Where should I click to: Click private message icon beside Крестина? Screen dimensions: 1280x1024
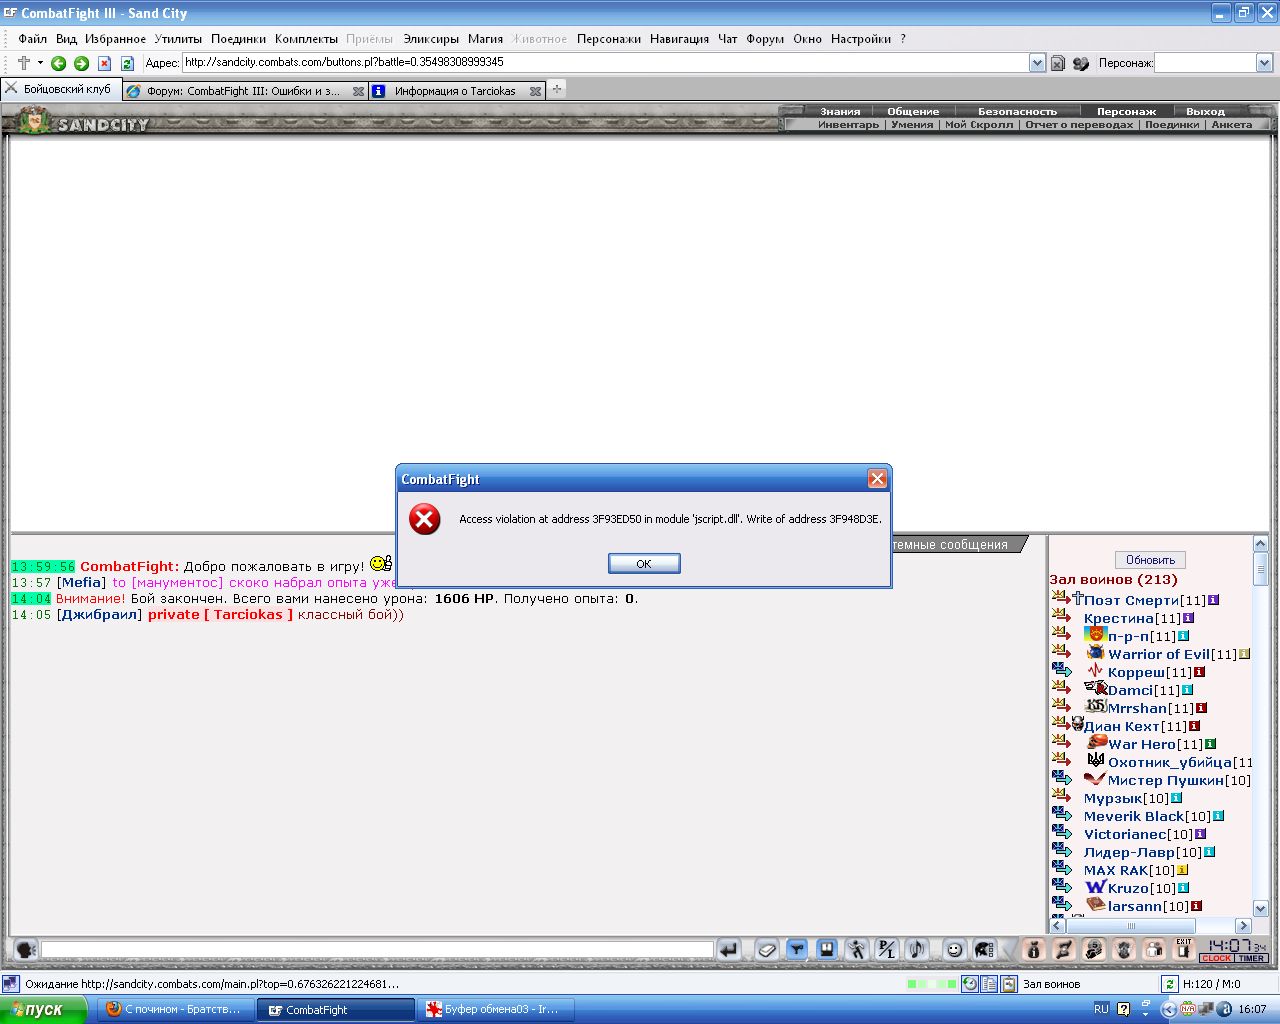click(1061, 617)
